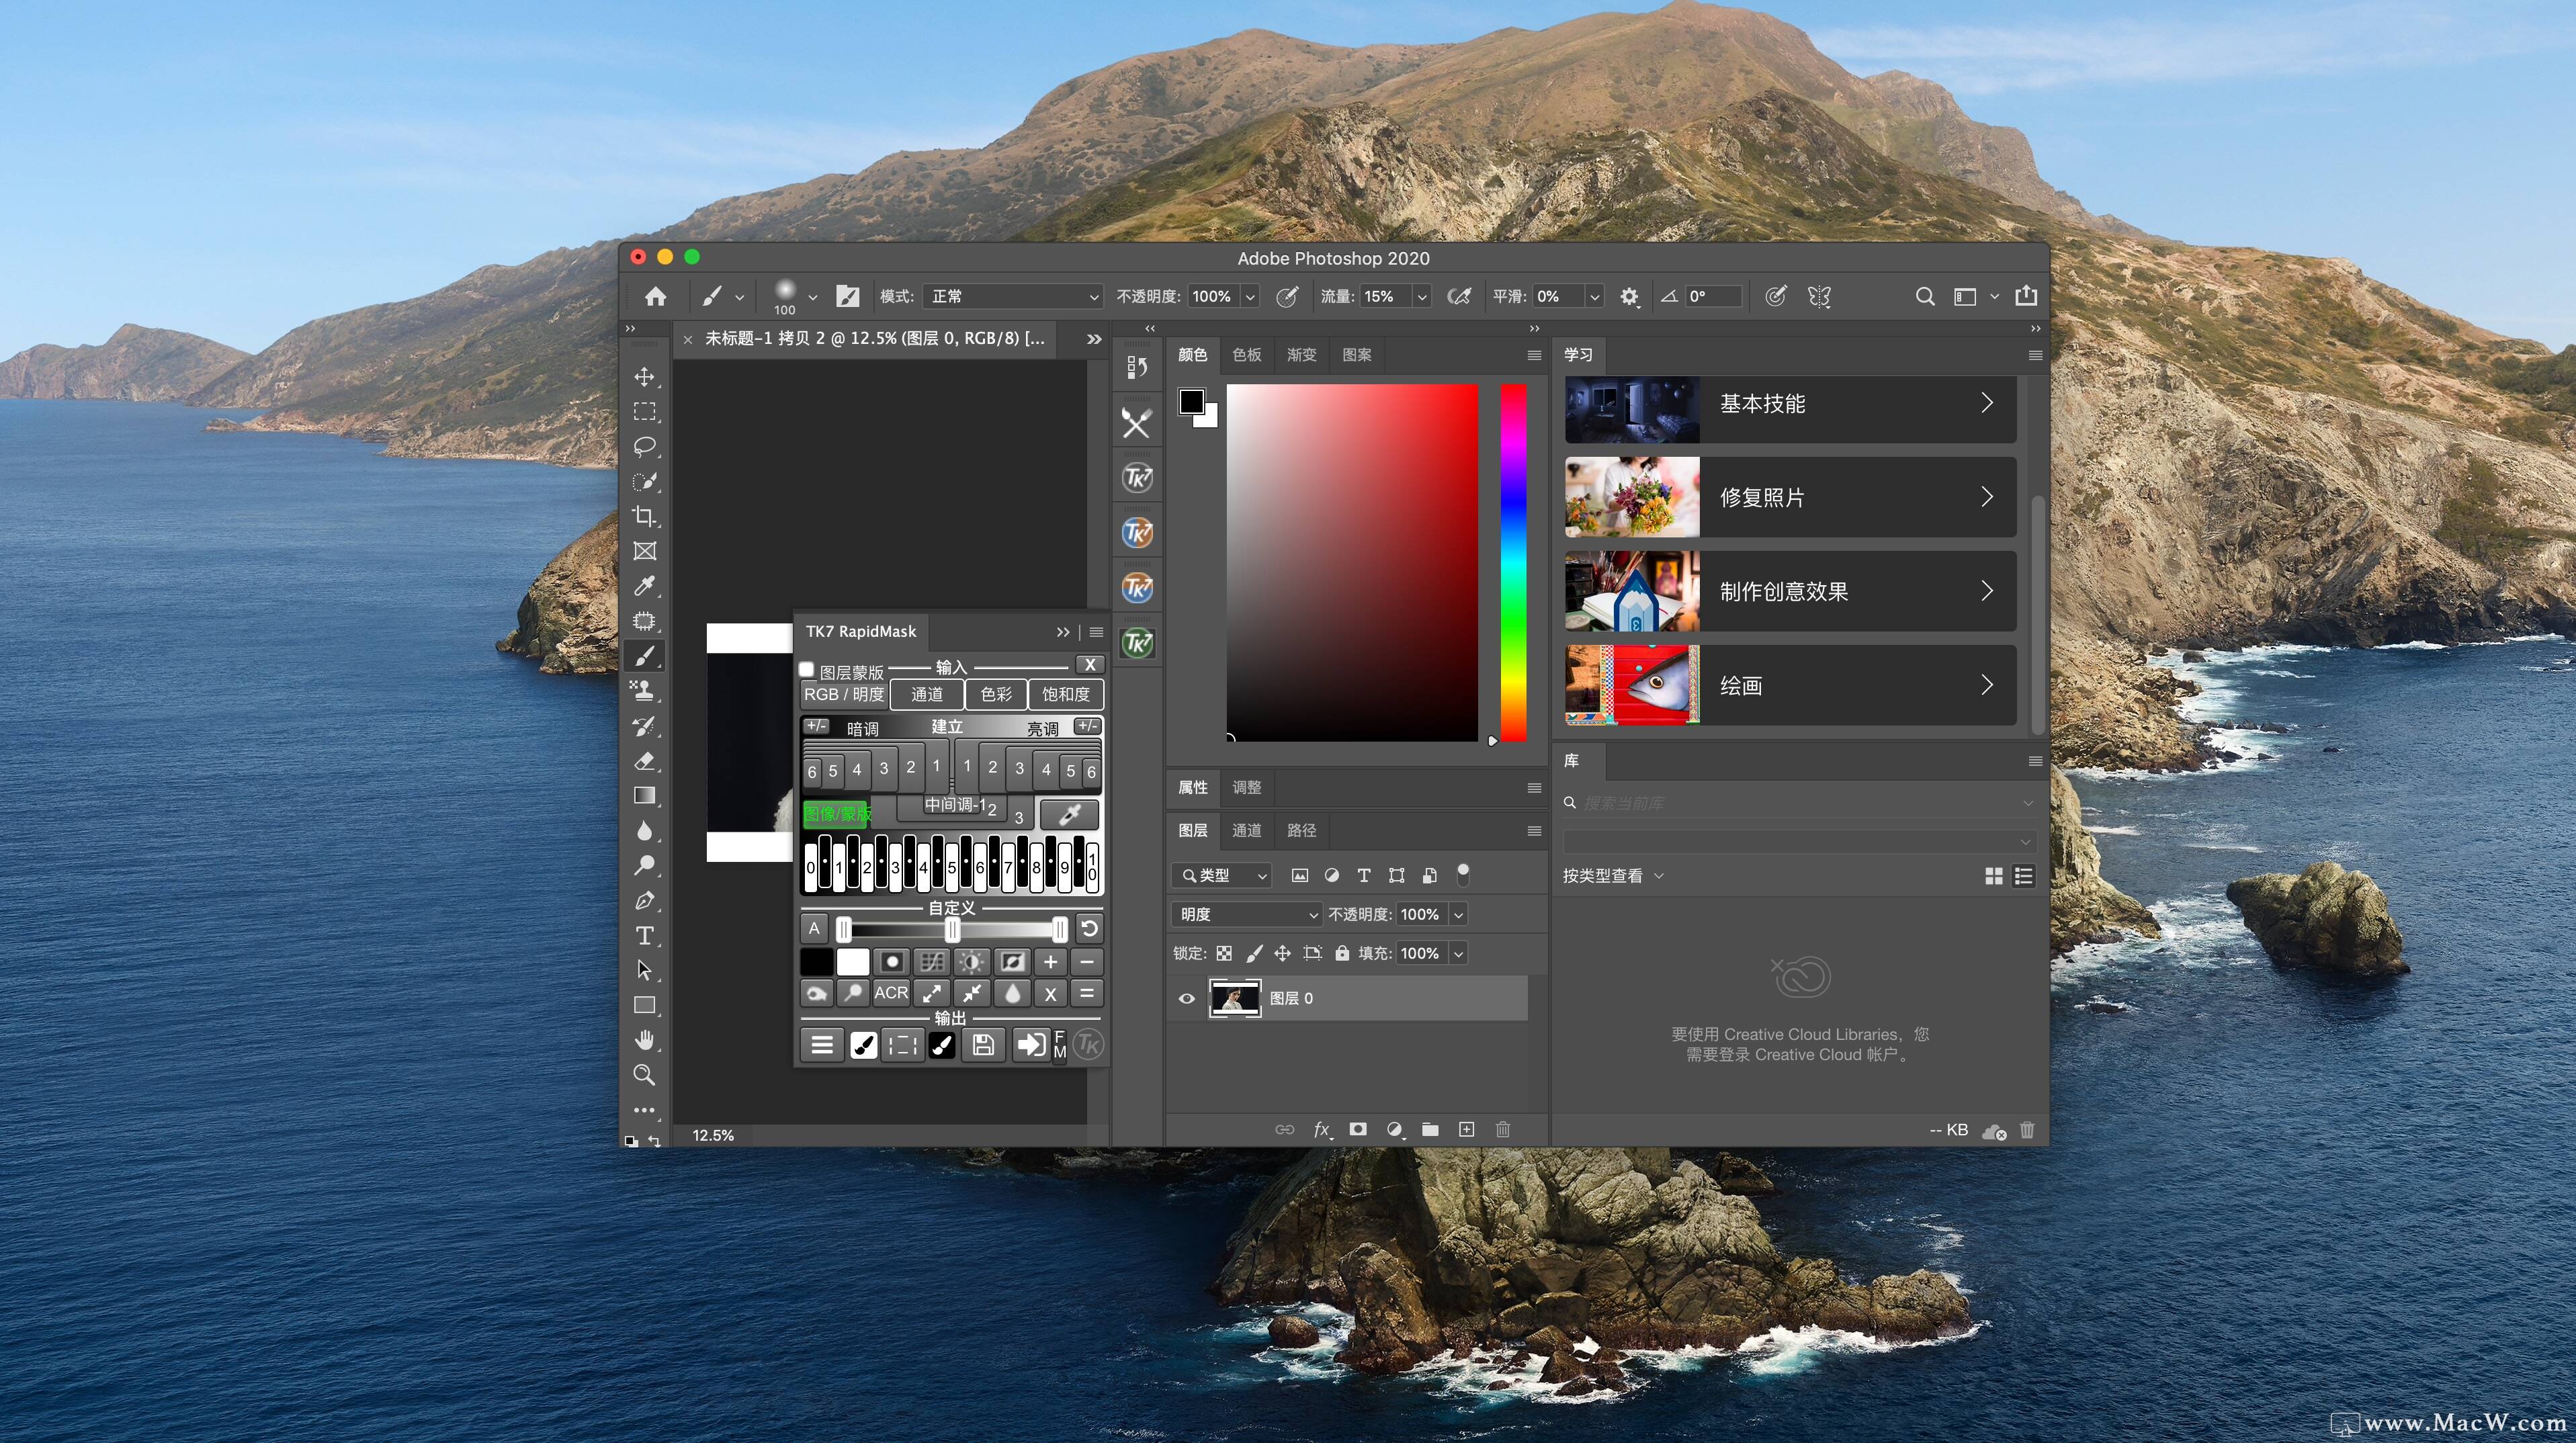
Task: Click the Home icon in options bar
Action: [x=655, y=296]
